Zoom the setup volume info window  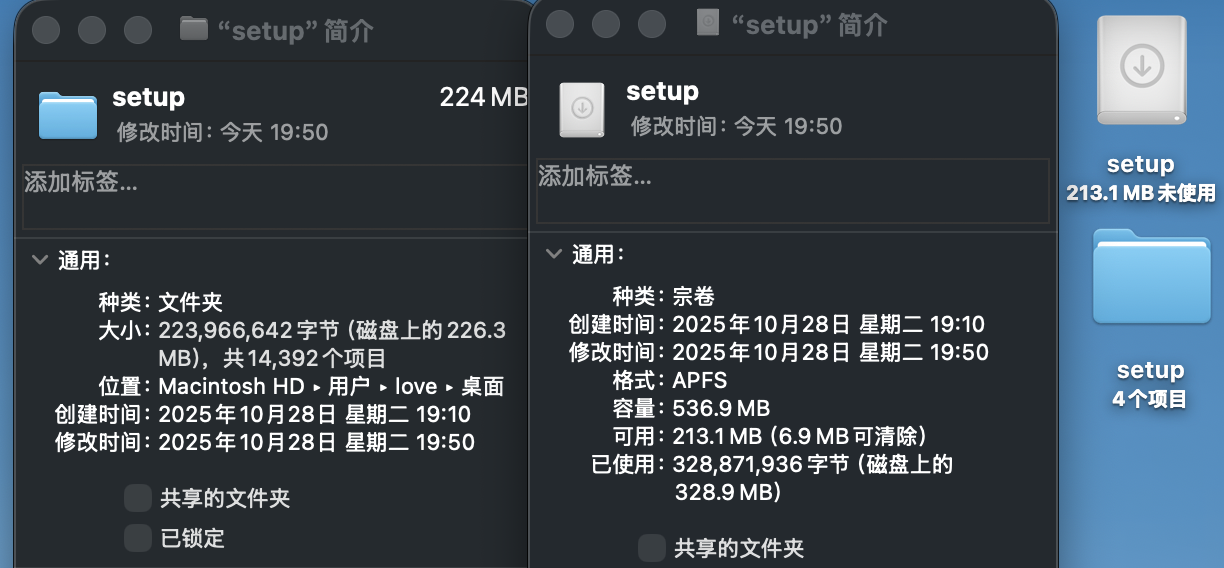click(652, 24)
